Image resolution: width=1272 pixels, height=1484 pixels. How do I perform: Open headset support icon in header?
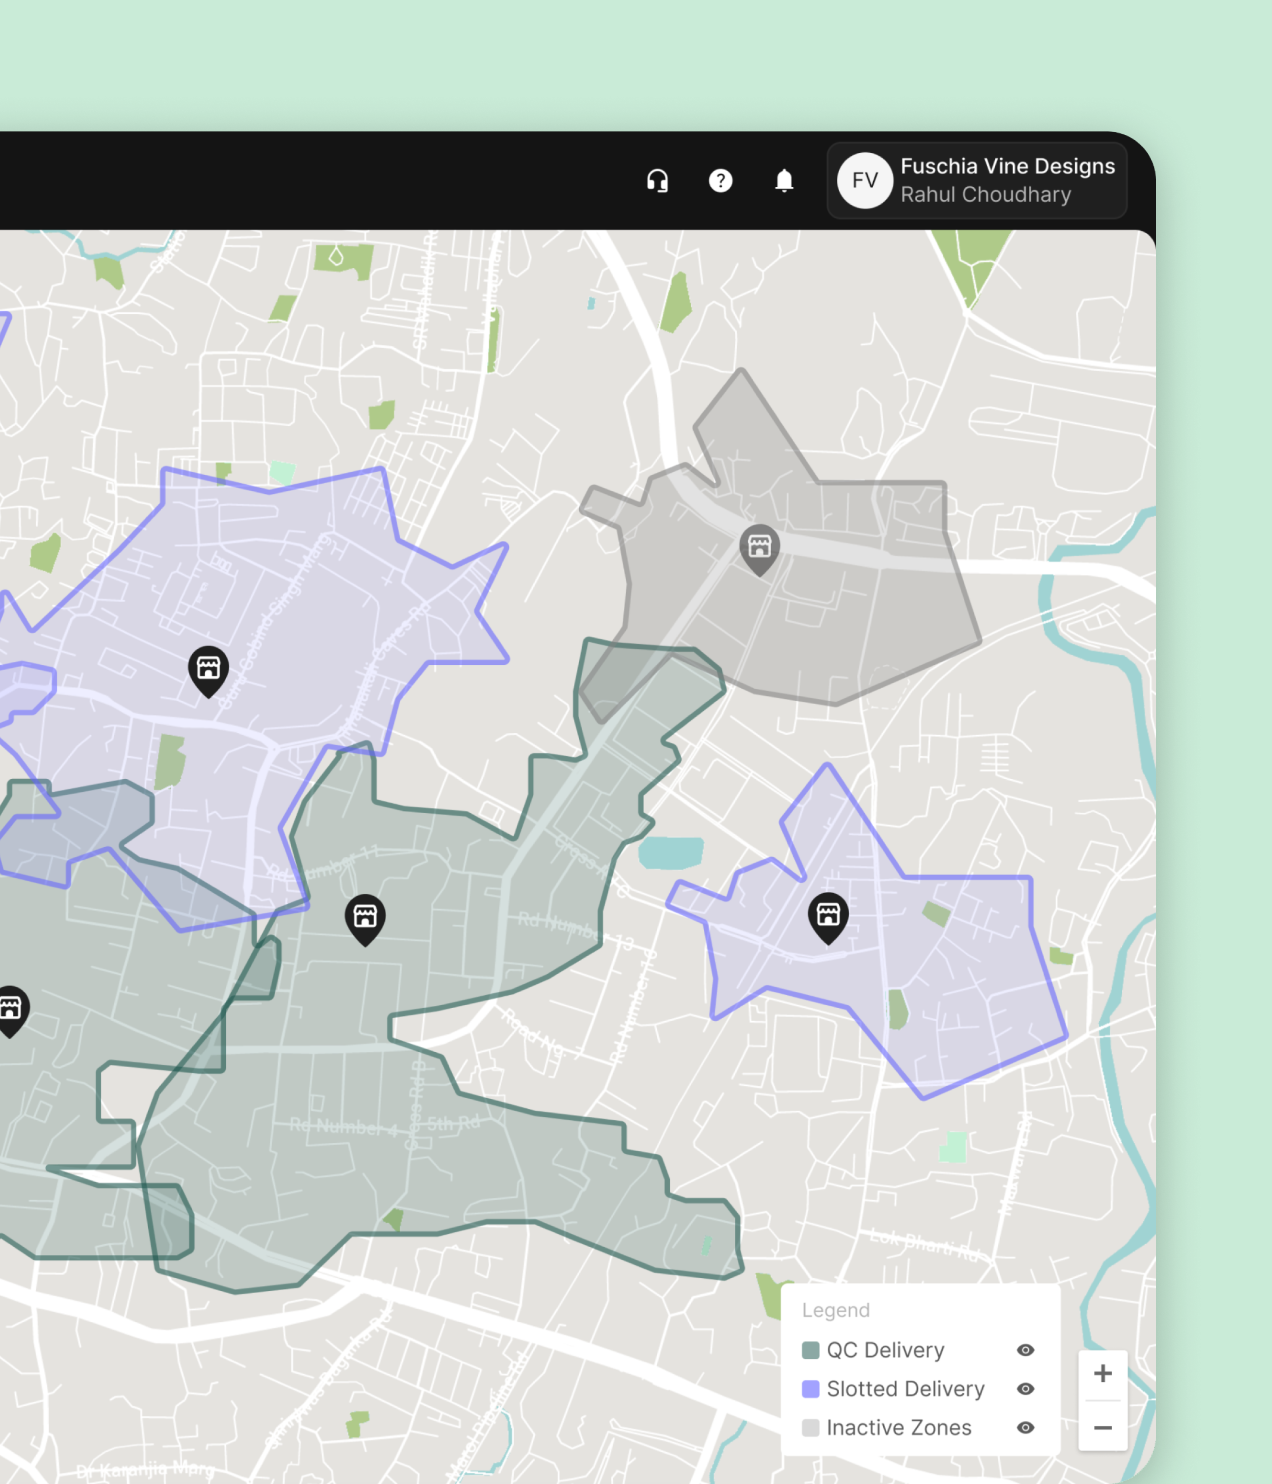click(x=657, y=180)
